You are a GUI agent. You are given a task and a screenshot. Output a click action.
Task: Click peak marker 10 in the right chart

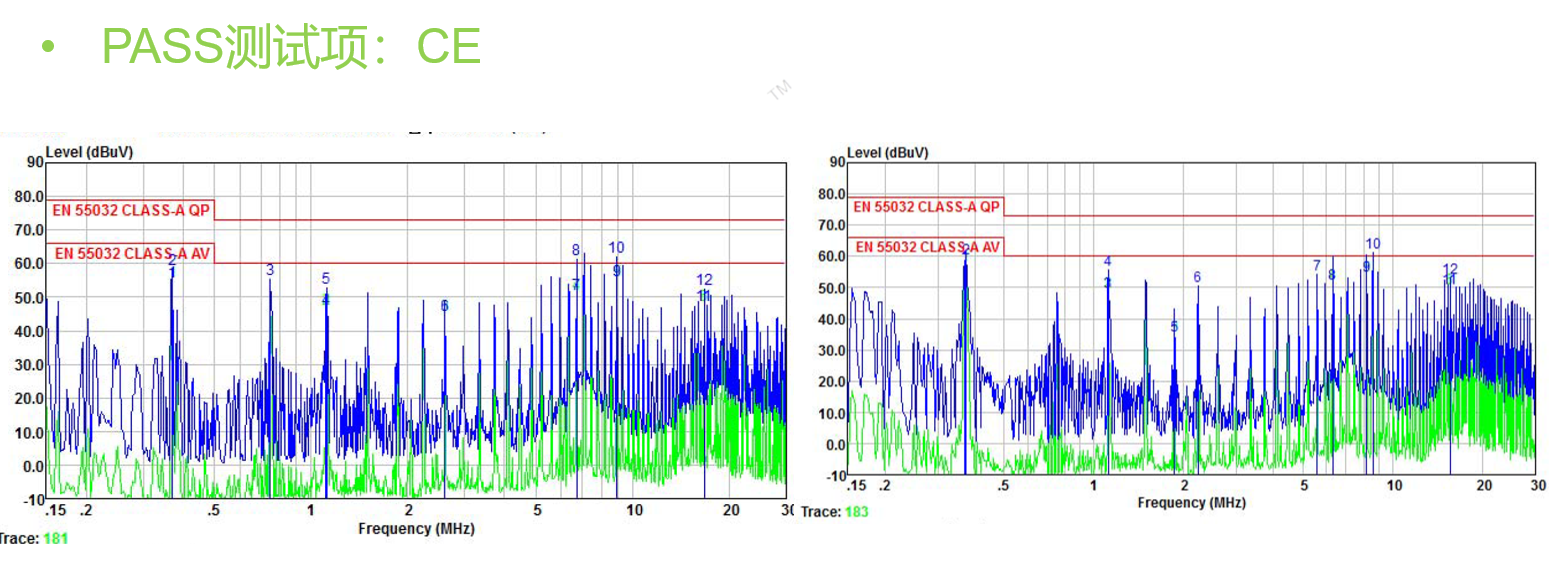(x=1373, y=244)
